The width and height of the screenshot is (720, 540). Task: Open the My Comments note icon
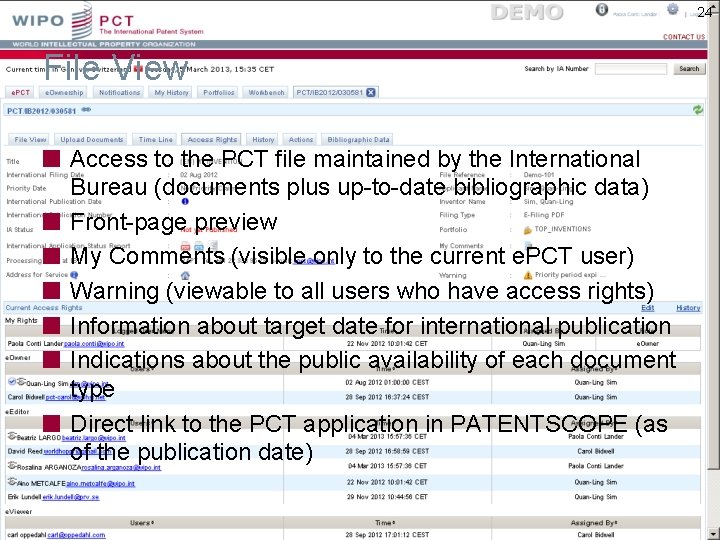[x=528, y=246]
